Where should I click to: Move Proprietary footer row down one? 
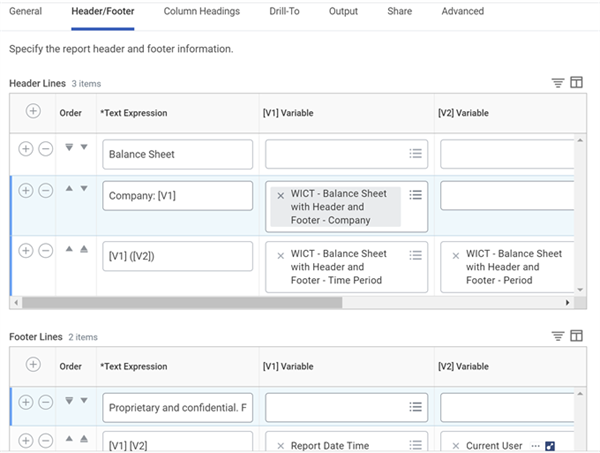pyautogui.click(x=84, y=401)
